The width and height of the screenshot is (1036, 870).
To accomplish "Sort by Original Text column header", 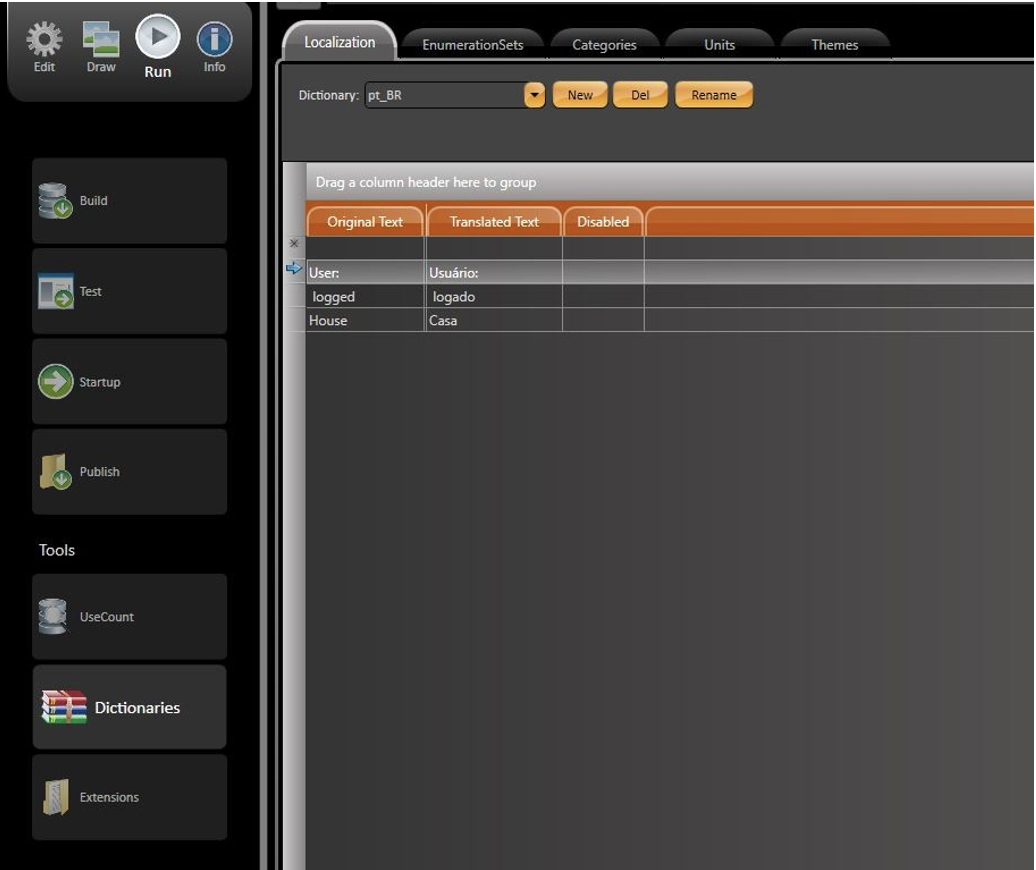I will (x=365, y=222).
